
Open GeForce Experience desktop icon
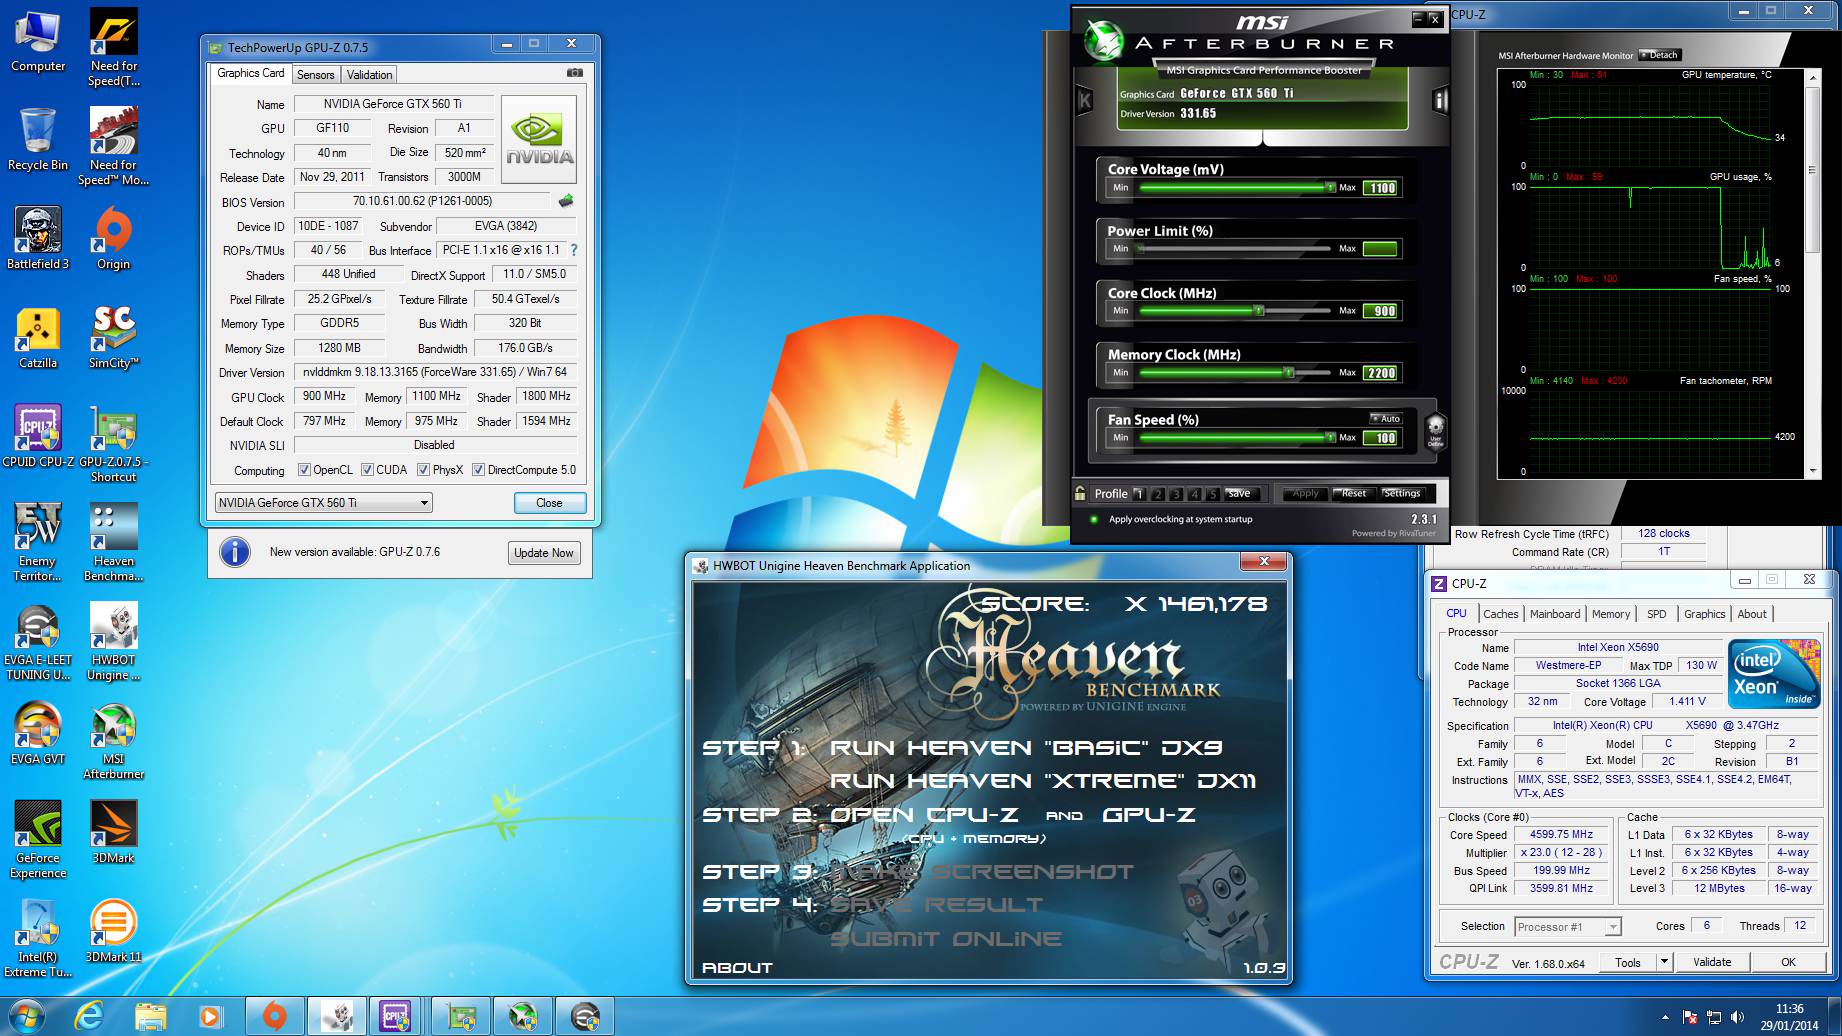click(x=38, y=839)
